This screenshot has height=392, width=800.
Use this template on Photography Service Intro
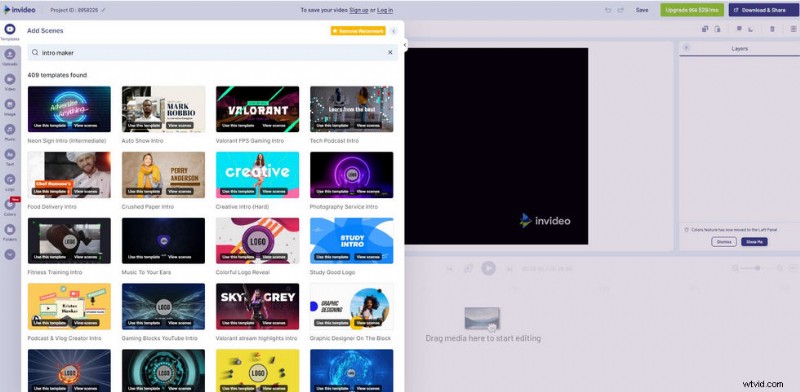(332, 191)
